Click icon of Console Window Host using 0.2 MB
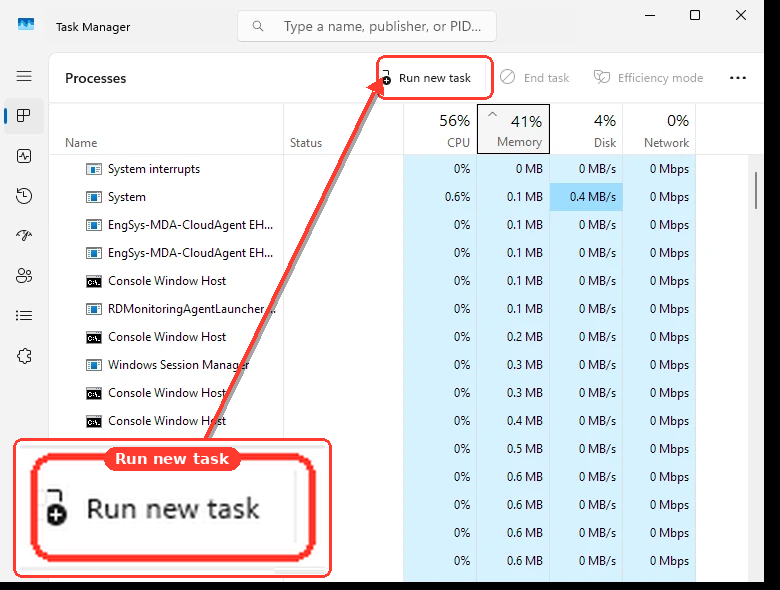Image resolution: width=780 pixels, height=590 pixels. (x=94, y=337)
